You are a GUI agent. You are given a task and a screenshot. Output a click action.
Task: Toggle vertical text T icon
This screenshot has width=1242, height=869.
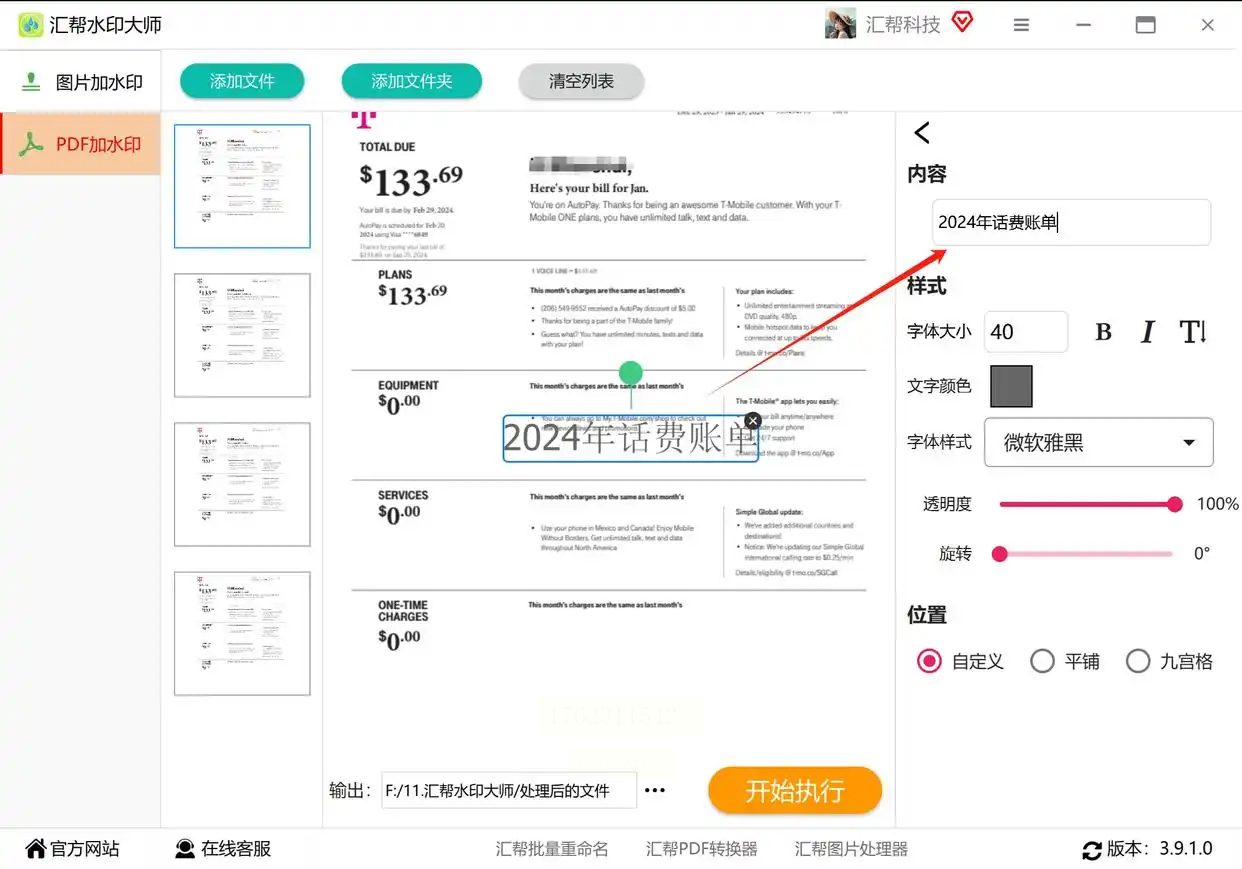pyautogui.click(x=1193, y=332)
